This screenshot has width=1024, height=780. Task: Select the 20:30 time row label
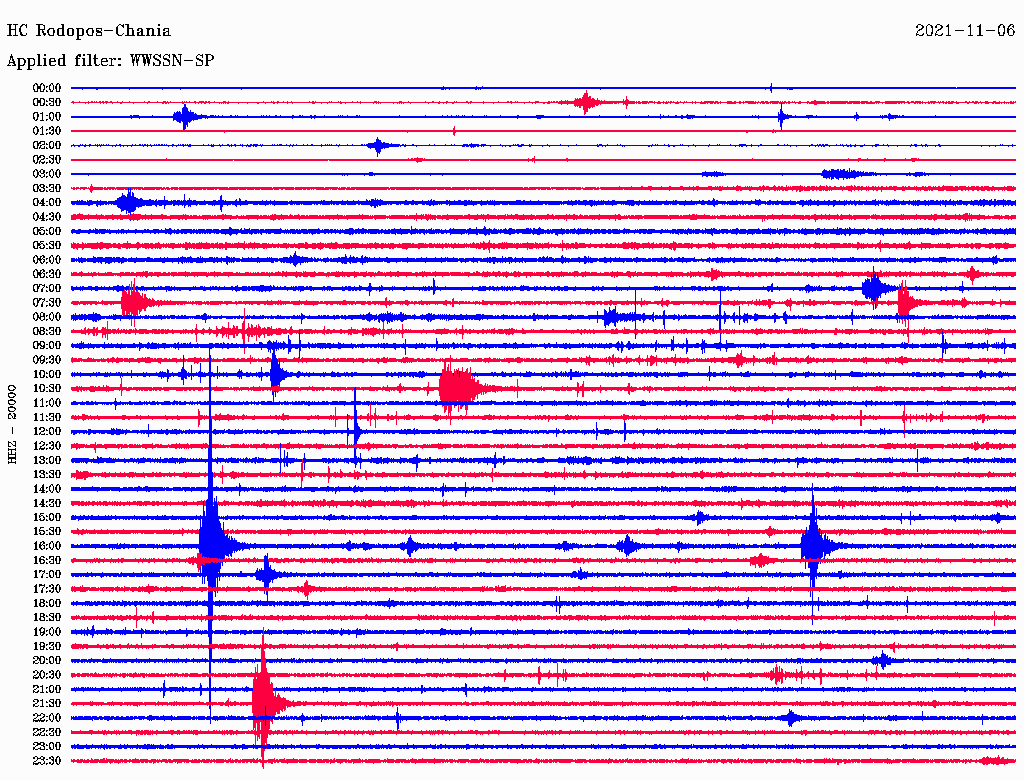(x=47, y=675)
